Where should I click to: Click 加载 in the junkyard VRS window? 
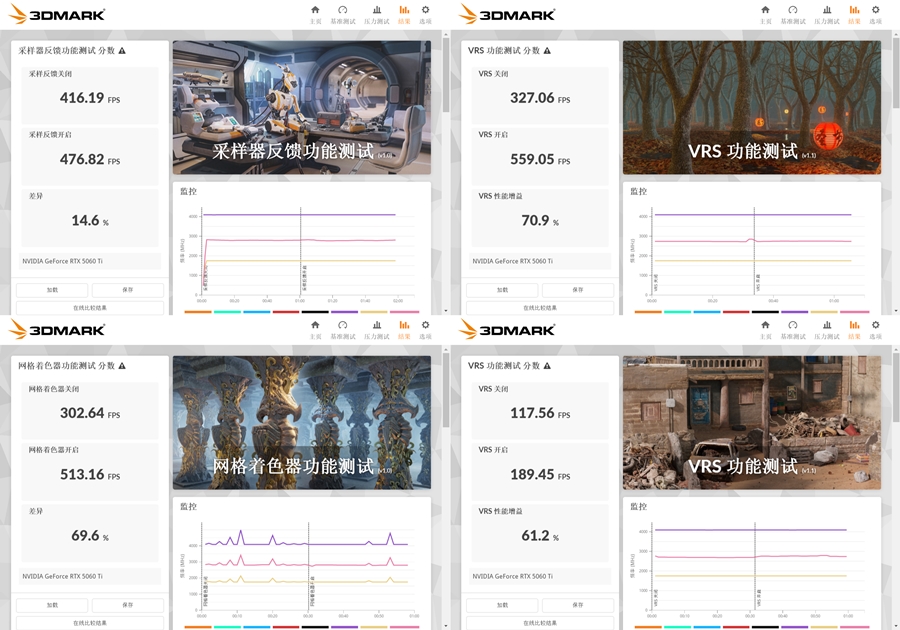[x=502, y=605]
